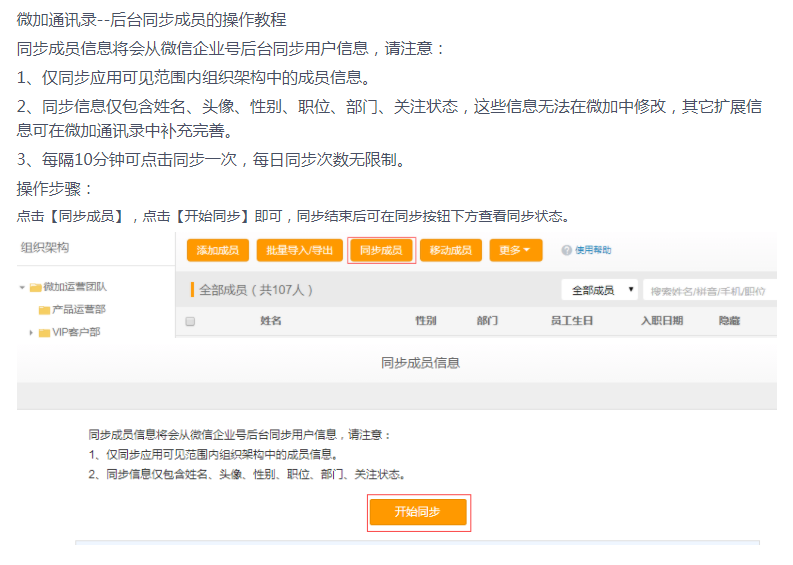Open the 使用帮助 link
Image resolution: width=793 pixels, height=565 pixels.
click(x=593, y=250)
